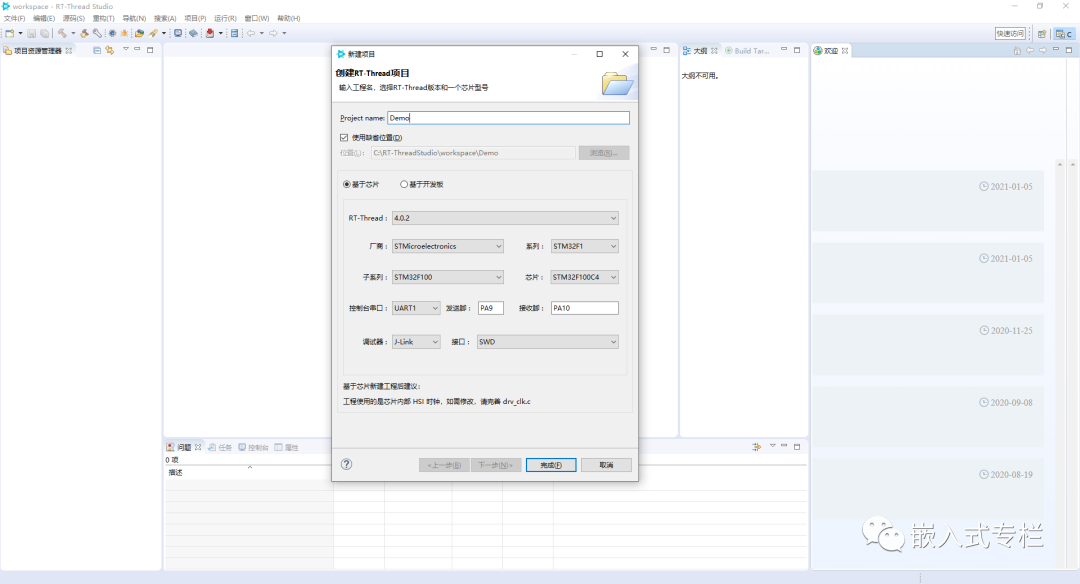1080x584 pixels.
Task: Click the PA9 transmit pin field
Action: click(x=491, y=308)
